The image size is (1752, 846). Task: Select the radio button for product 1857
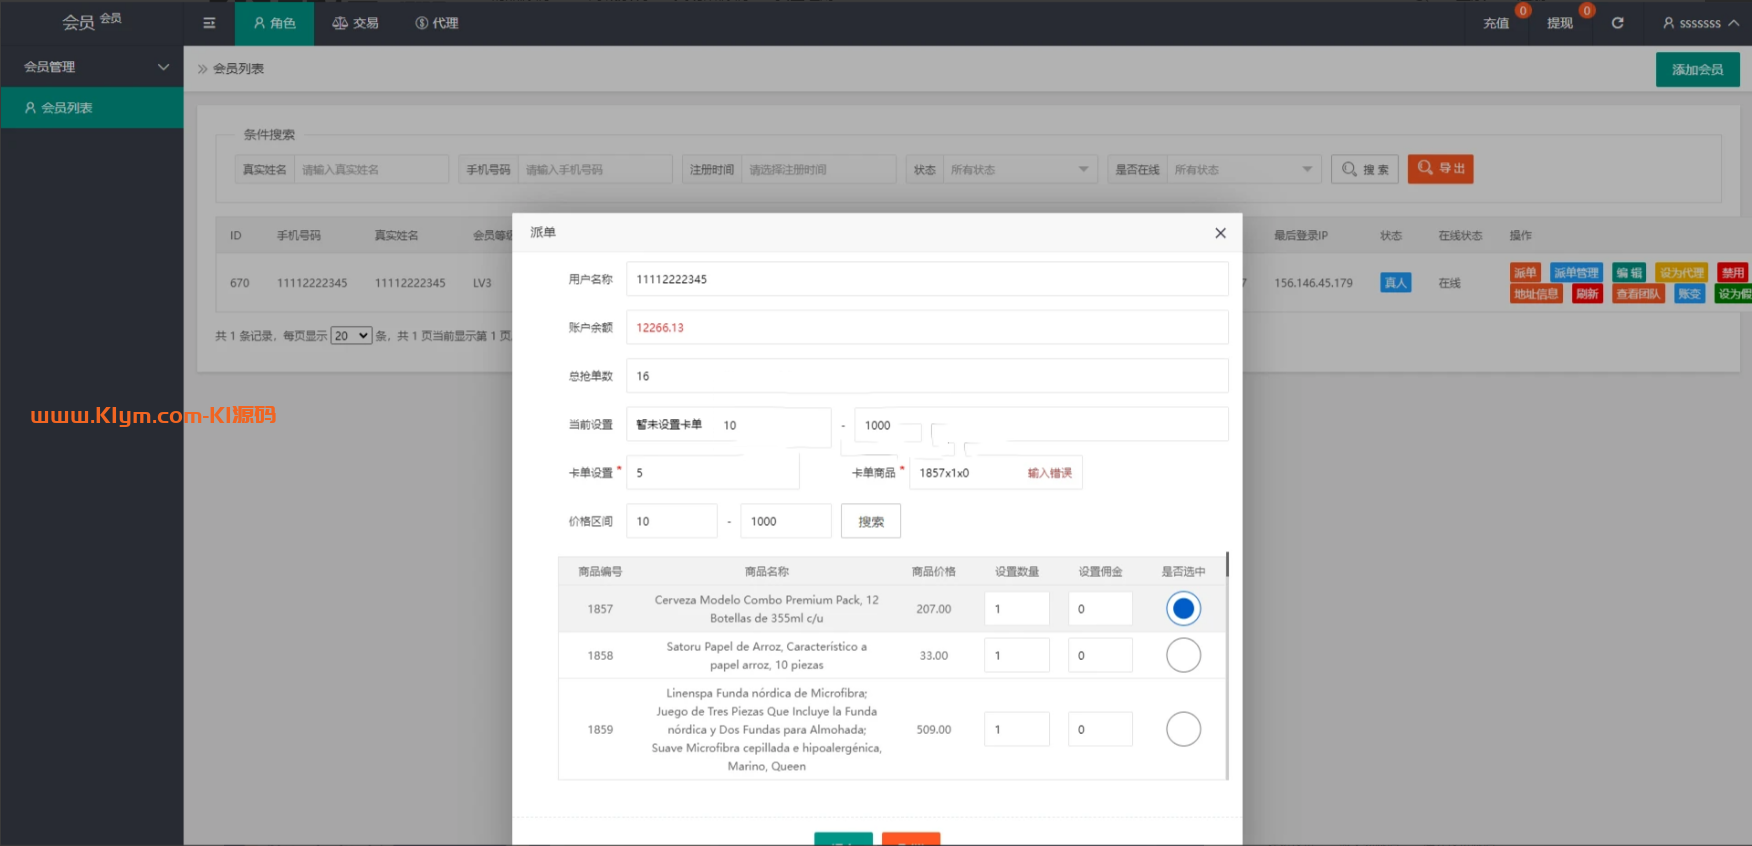(1183, 609)
